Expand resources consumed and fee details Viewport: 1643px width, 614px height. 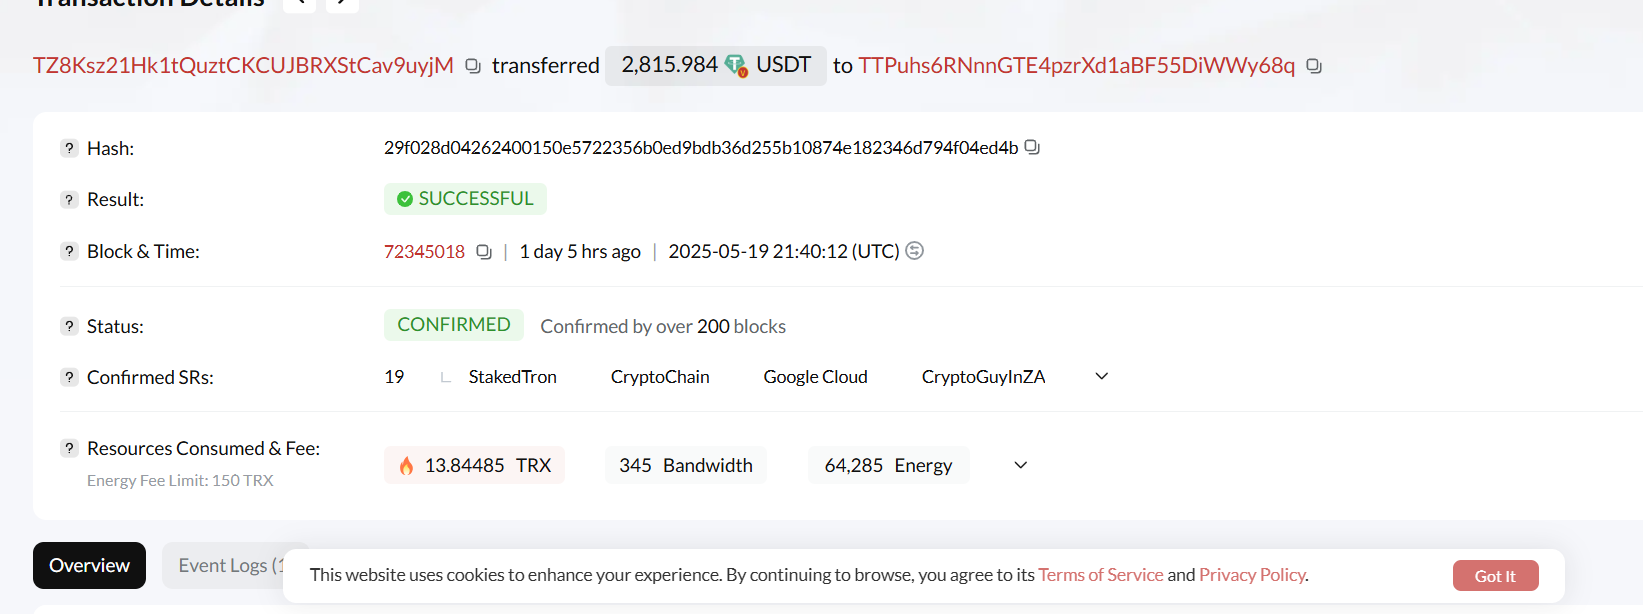coord(1021,465)
